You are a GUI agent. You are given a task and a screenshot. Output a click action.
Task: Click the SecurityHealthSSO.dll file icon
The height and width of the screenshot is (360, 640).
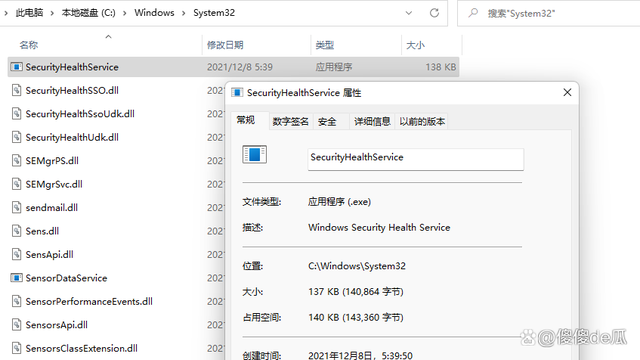[16, 90]
